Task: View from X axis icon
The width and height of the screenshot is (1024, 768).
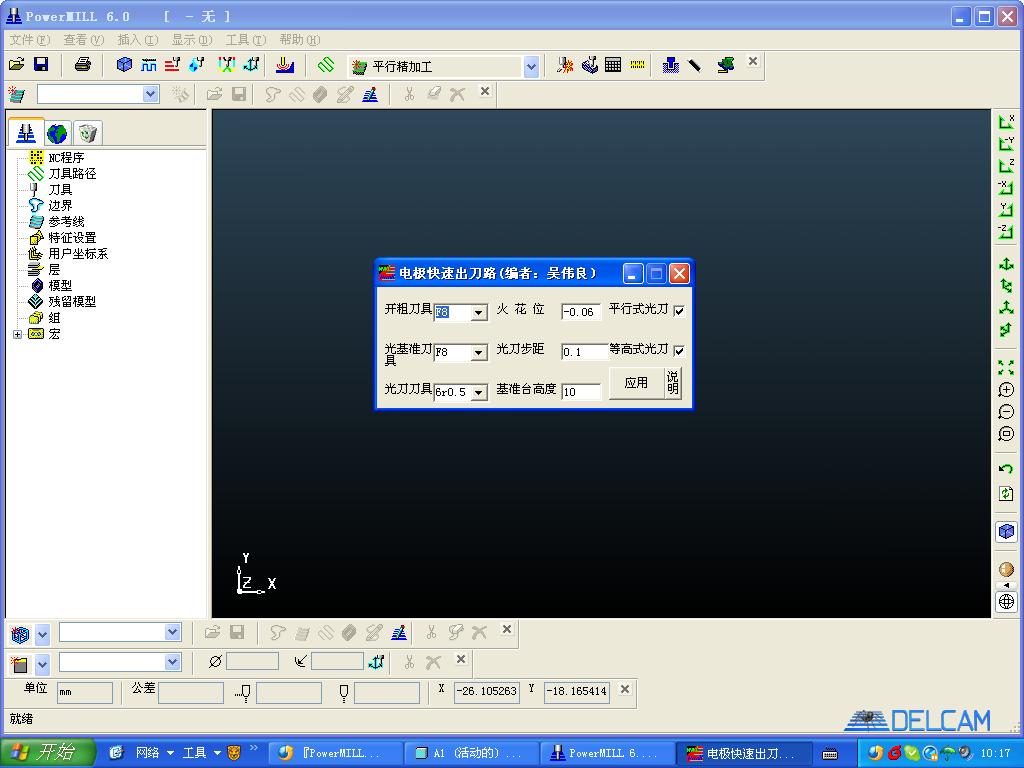Action: click(x=1006, y=121)
